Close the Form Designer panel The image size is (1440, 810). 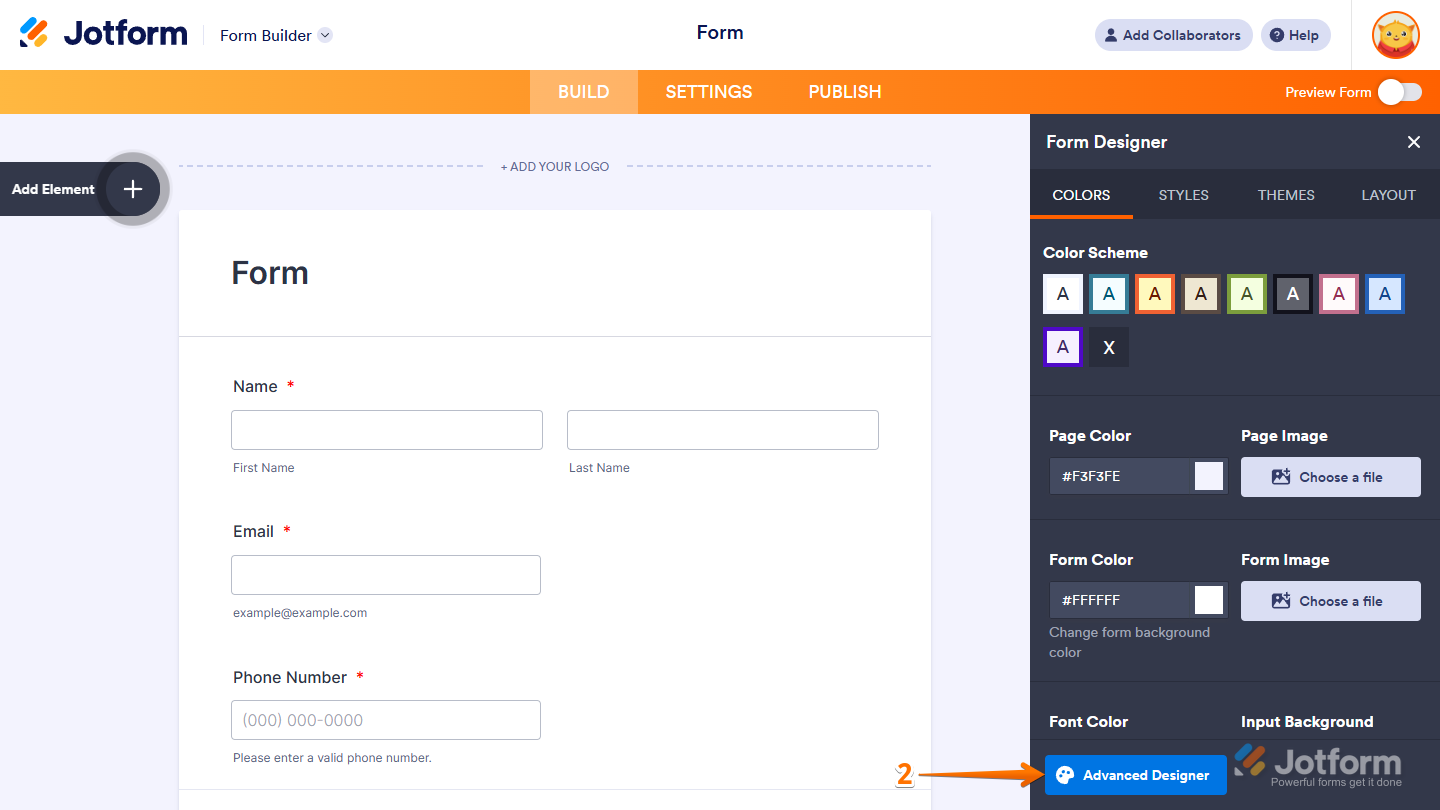click(1414, 142)
